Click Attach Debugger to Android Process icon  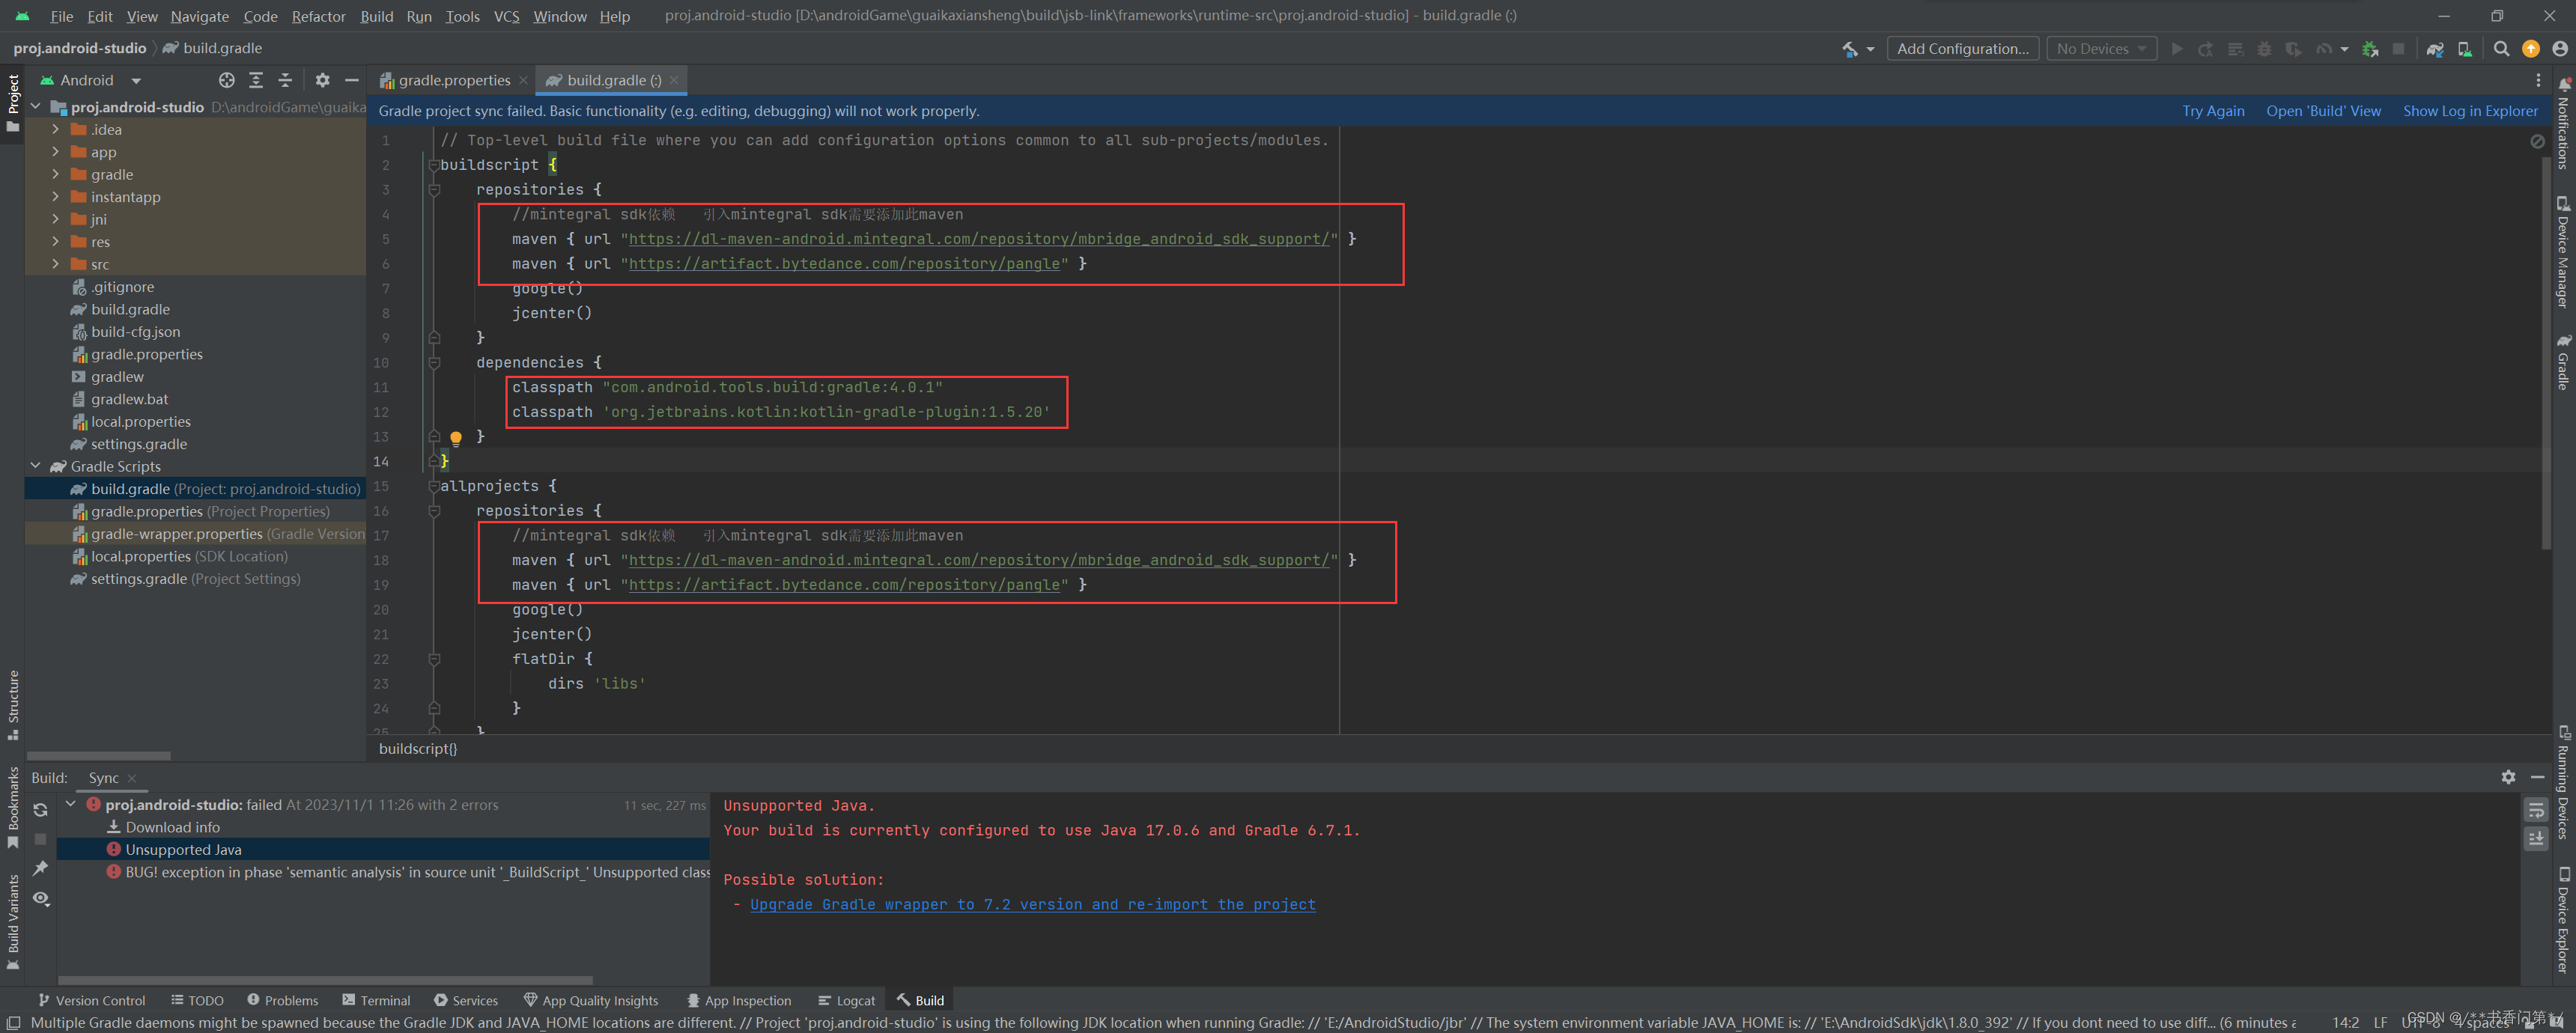click(2369, 49)
